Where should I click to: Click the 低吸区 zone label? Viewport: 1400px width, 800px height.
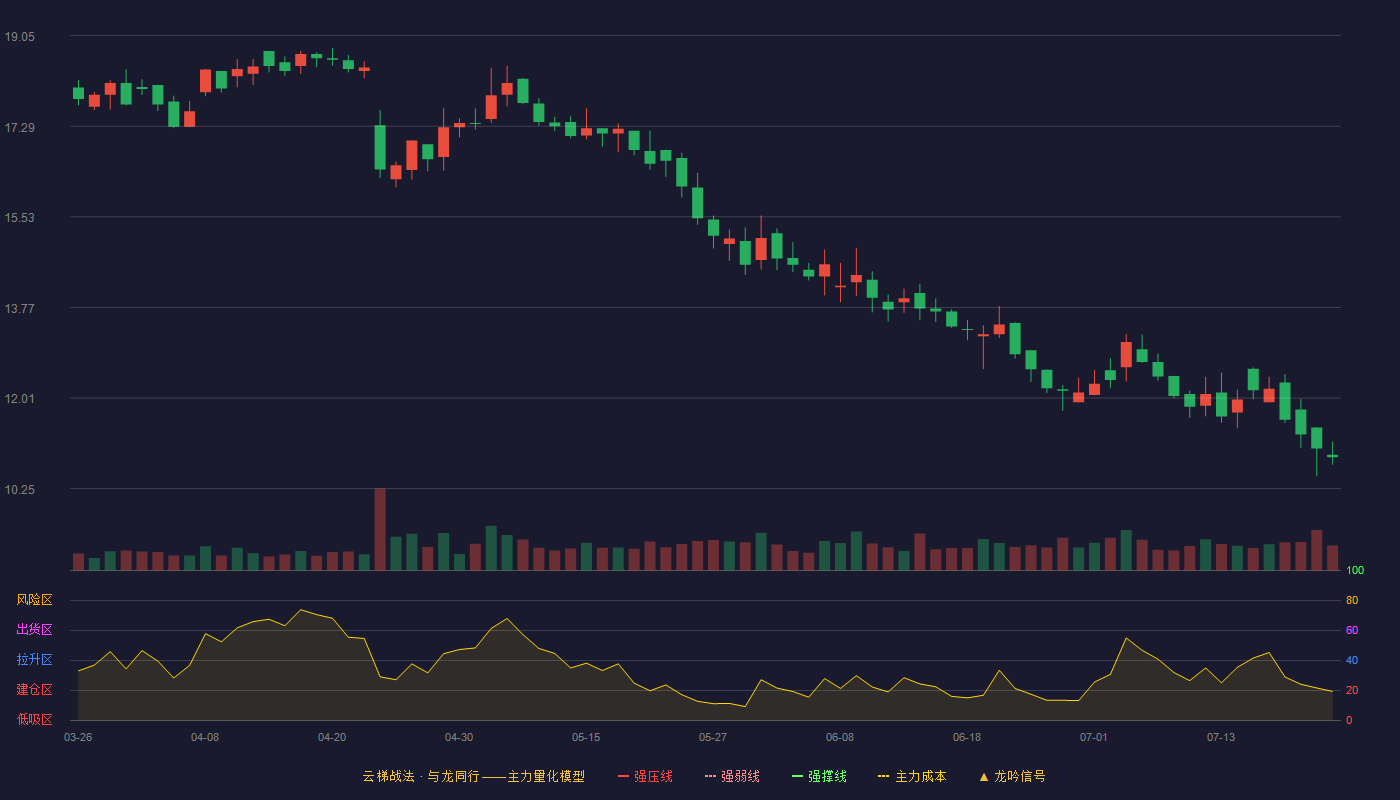(x=34, y=720)
